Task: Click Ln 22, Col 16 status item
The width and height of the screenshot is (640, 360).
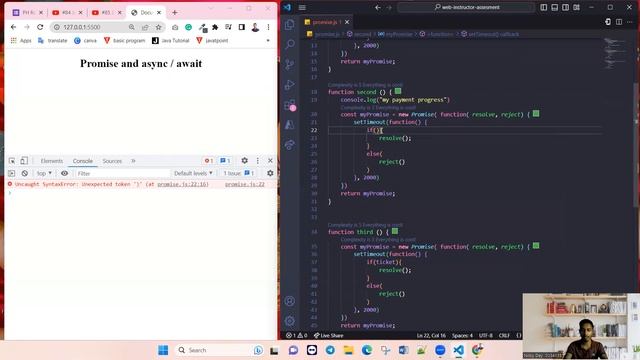Action: pyautogui.click(x=431, y=336)
